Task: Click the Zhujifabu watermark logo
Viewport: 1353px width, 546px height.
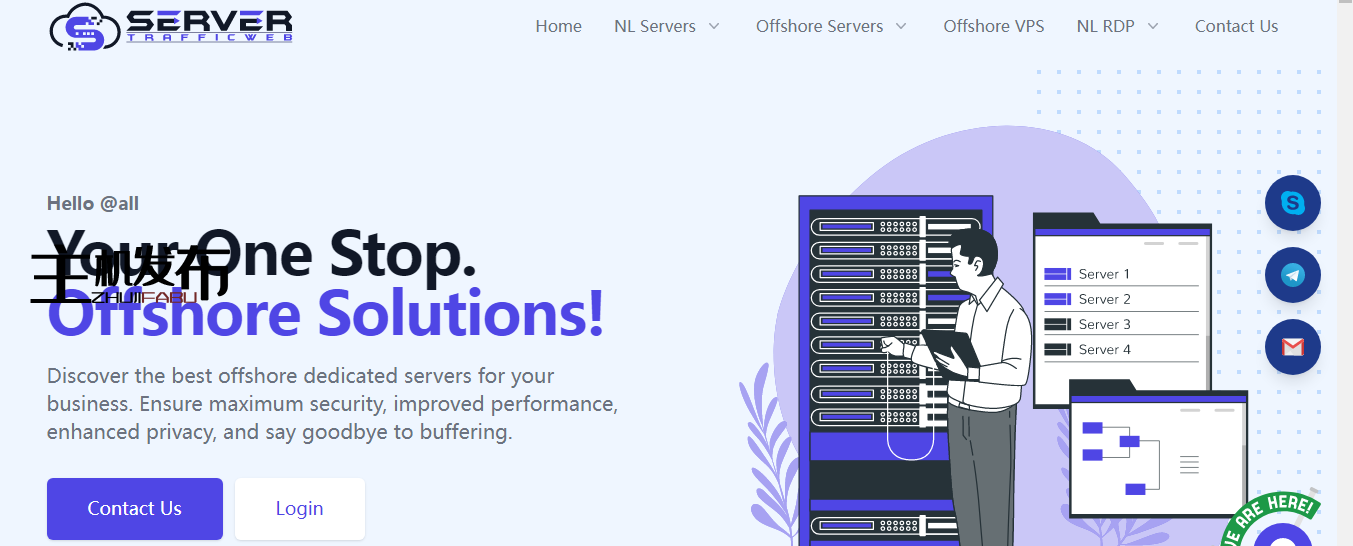Action: [130, 277]
